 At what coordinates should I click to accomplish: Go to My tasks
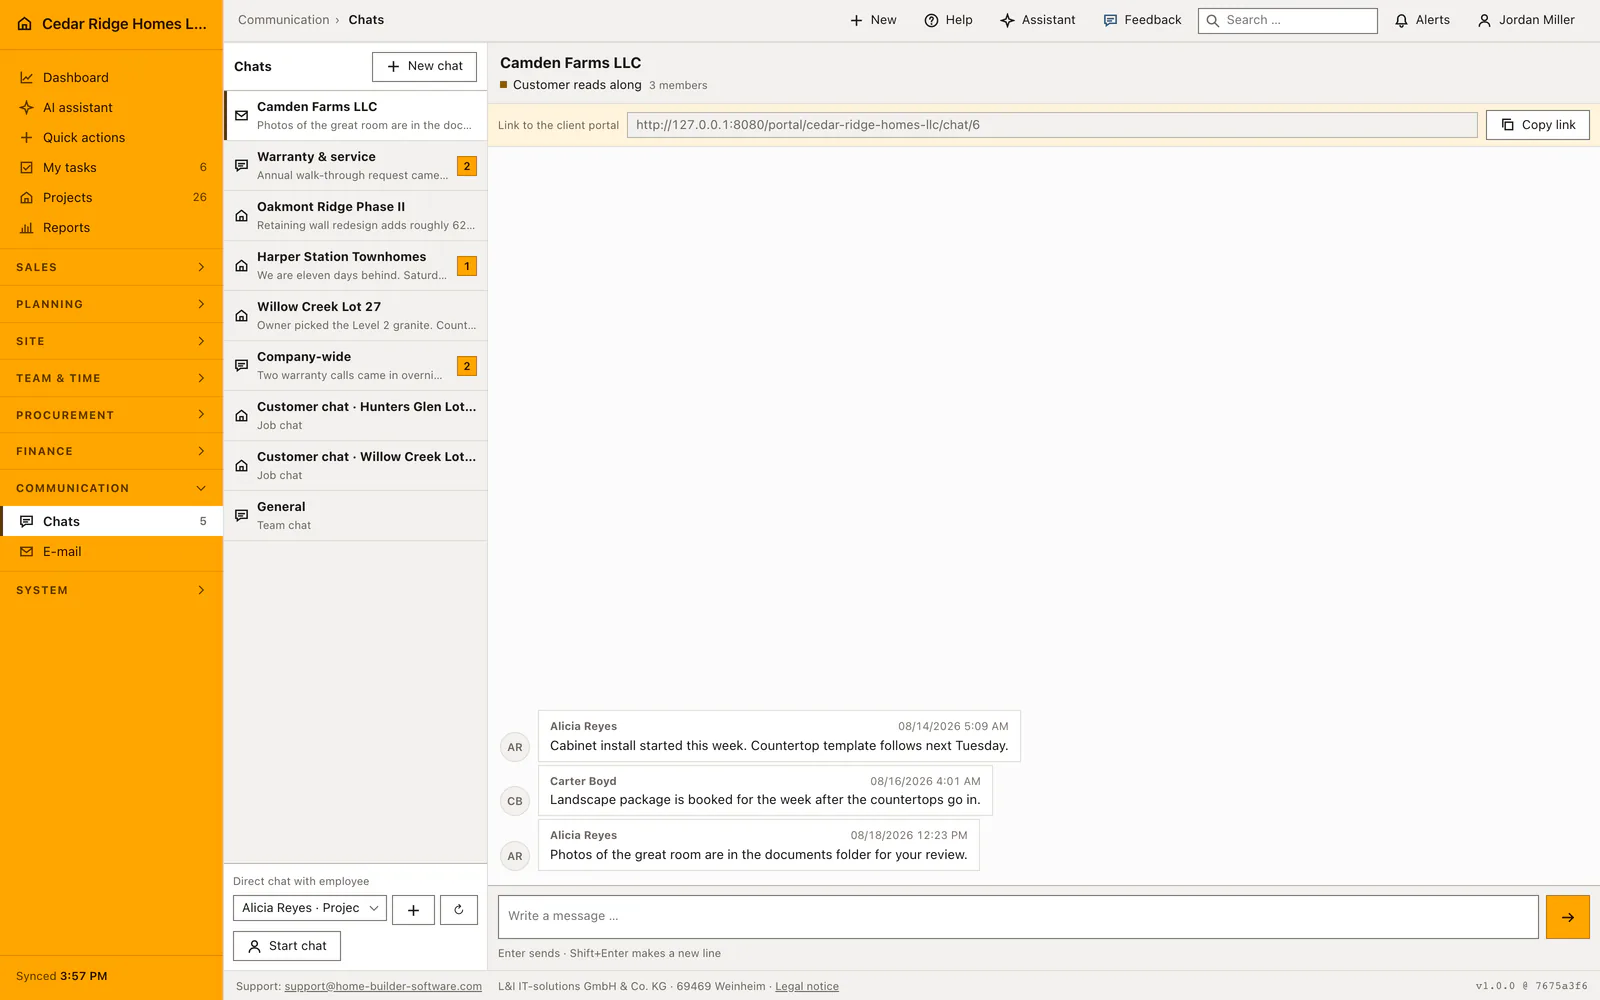coord(111,167)
